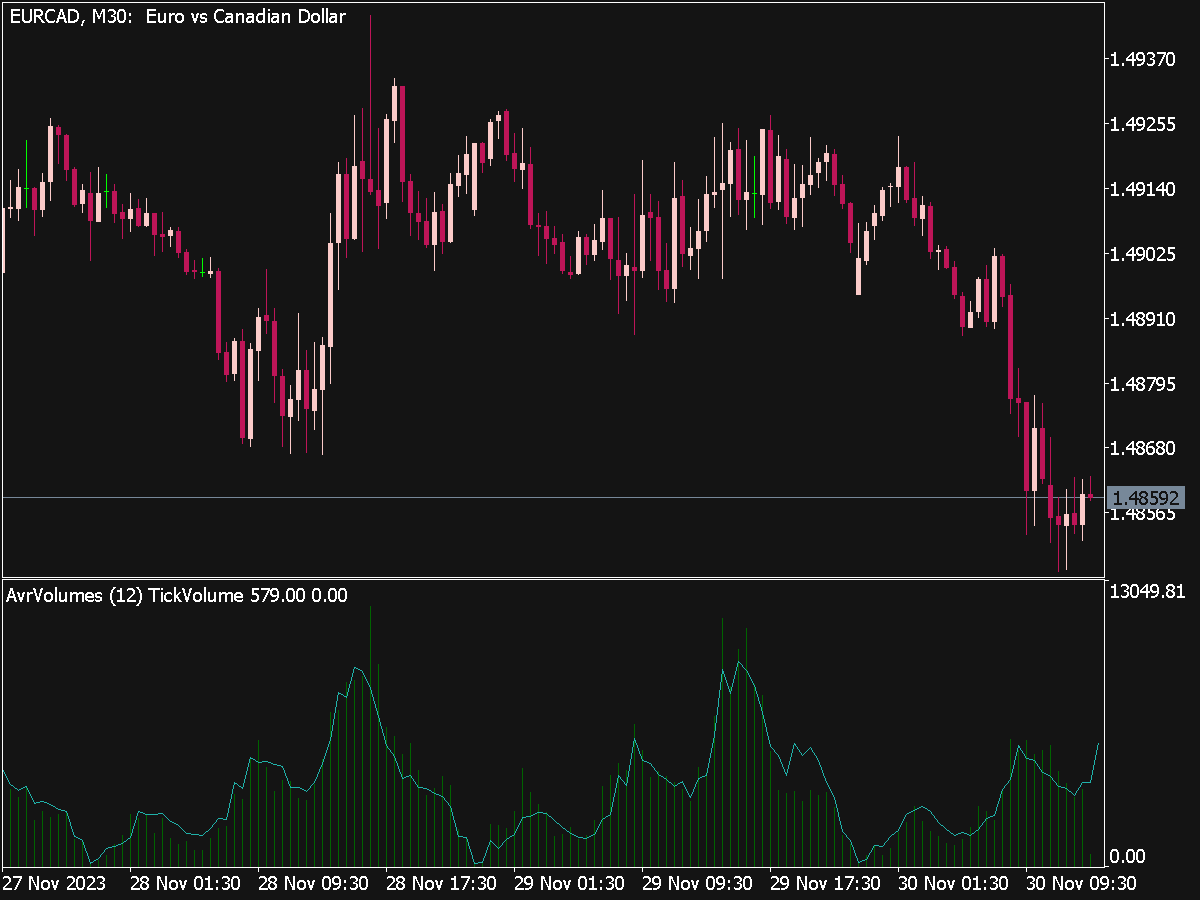Image resolution: width=1200 pixels, height=900 pixels.
Task: Click the 30 Nov 09:30 time label
Action: [x=1081, y=884]
